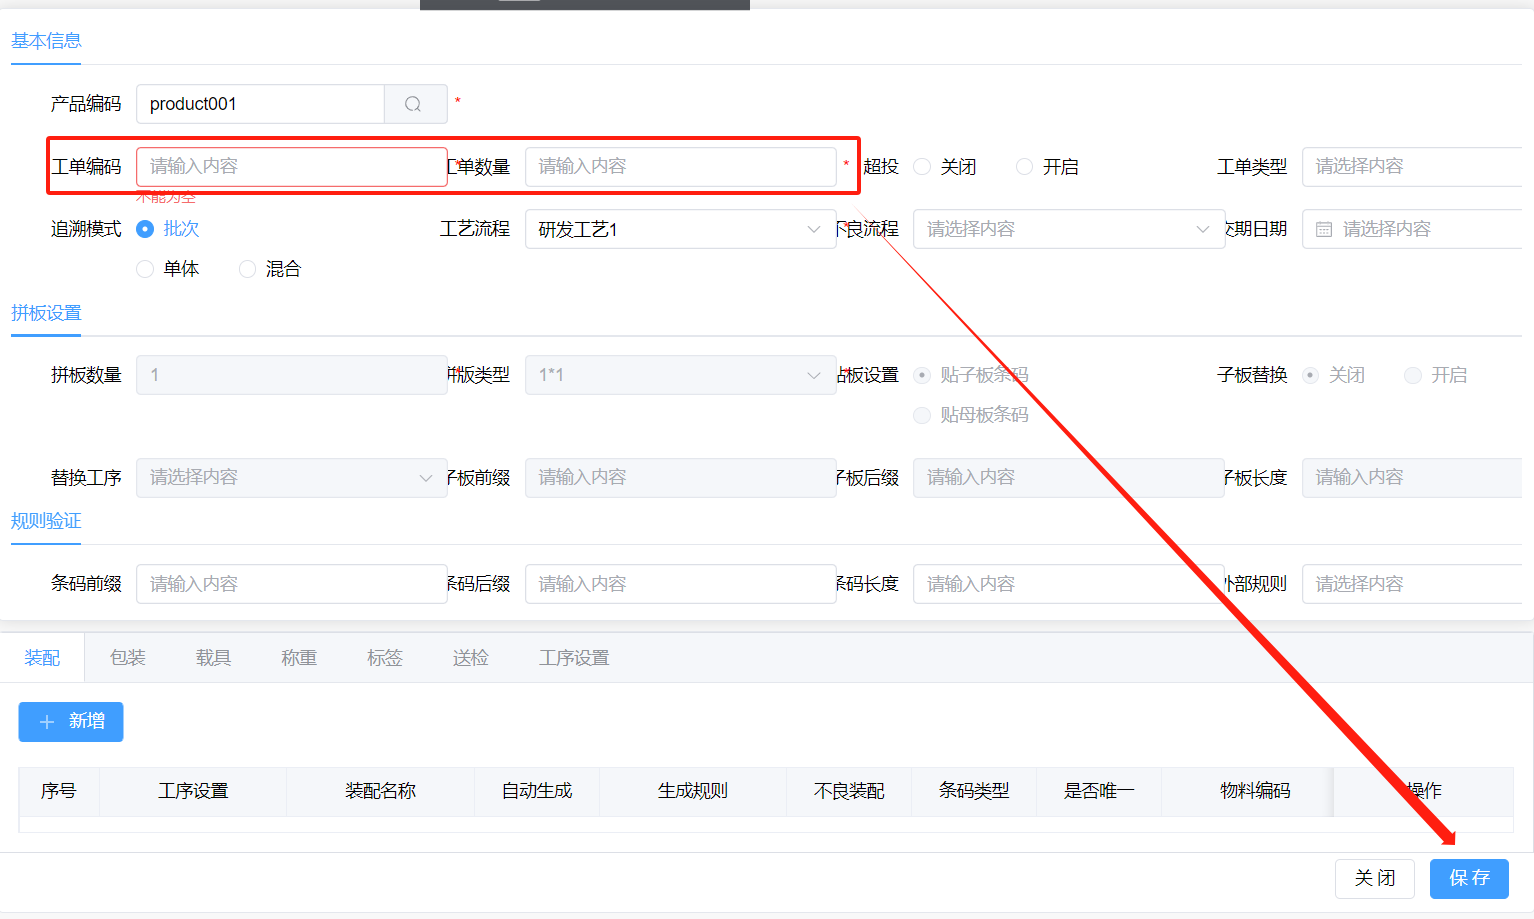Switch to the 包装 tab
Screen dimensions: 1534x919
pos(128,658)
